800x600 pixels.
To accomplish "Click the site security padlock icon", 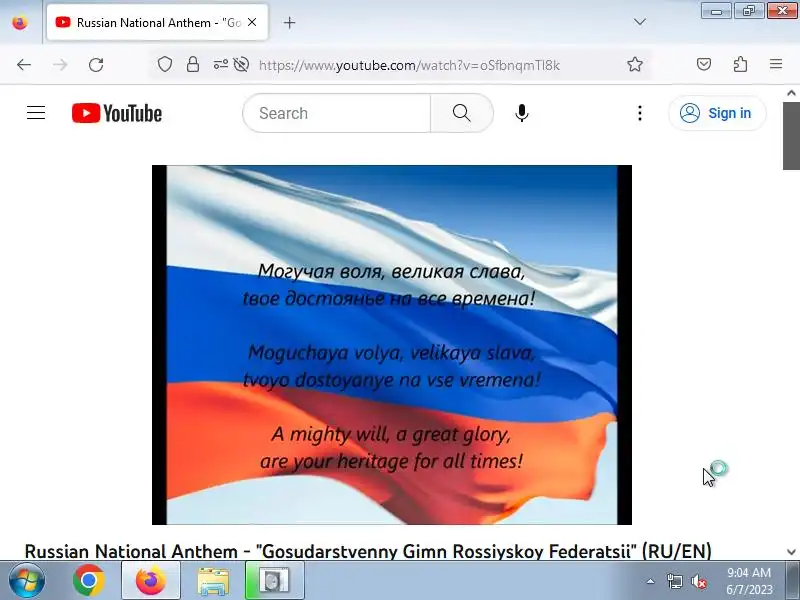I will (193, 64).
